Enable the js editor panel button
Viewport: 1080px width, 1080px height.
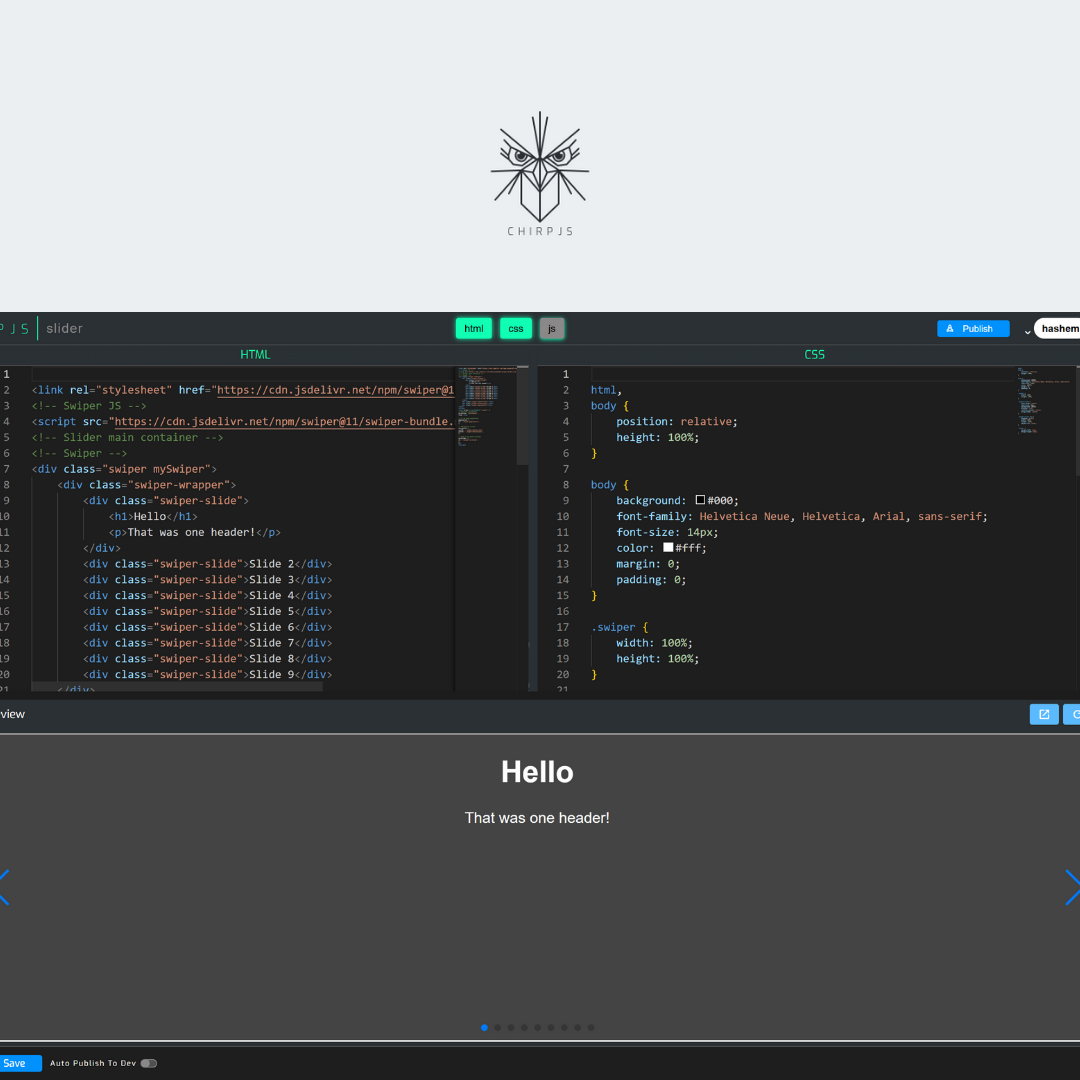pyautogui.click(x=552, y=328)
